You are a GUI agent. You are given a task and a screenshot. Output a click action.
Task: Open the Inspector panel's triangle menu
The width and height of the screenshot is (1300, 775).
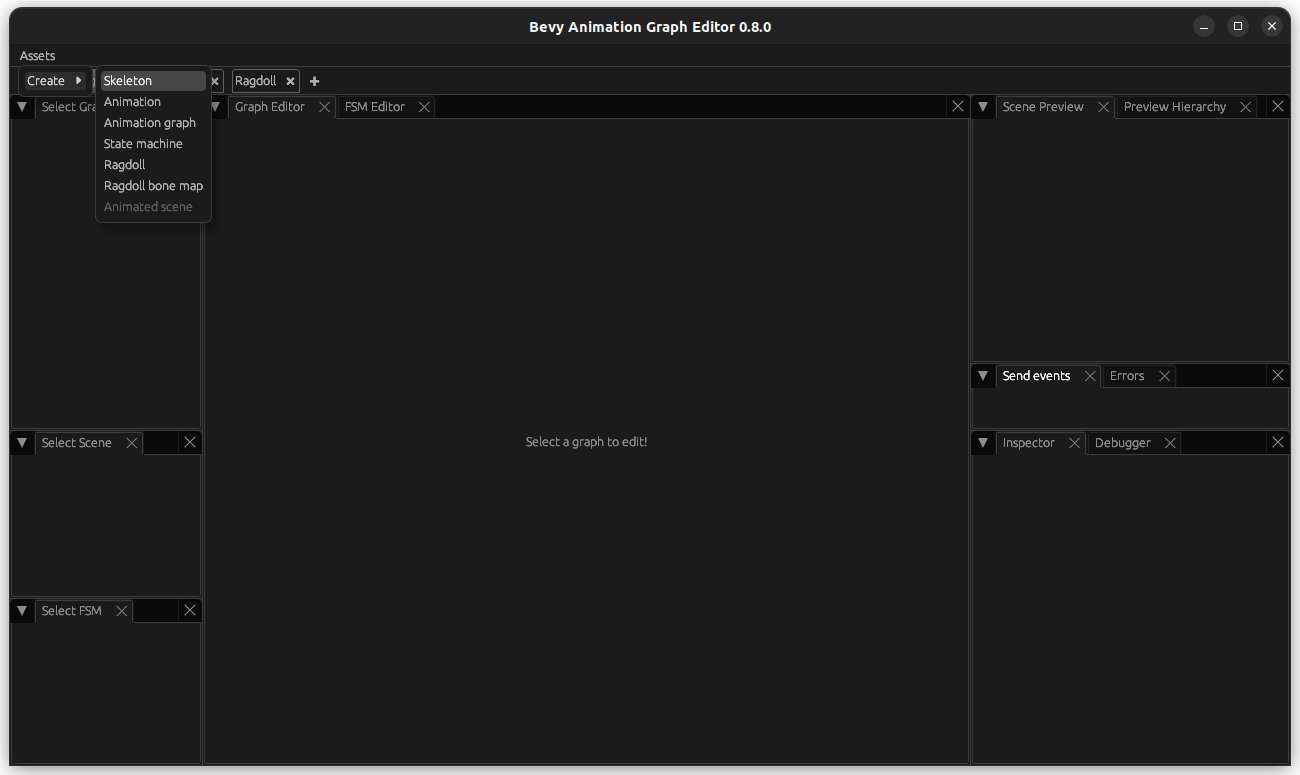(982, 442)
